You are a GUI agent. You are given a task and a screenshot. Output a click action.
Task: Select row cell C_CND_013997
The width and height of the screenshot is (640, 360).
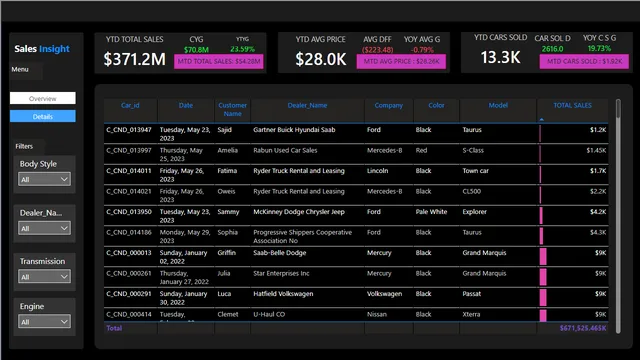coord(129,150)
